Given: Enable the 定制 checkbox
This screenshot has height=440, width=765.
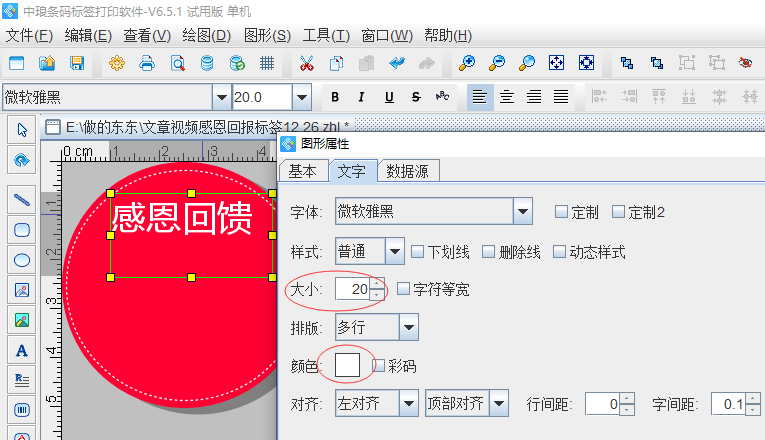Looking at the screenshot, I should click(x=562, y=212).
